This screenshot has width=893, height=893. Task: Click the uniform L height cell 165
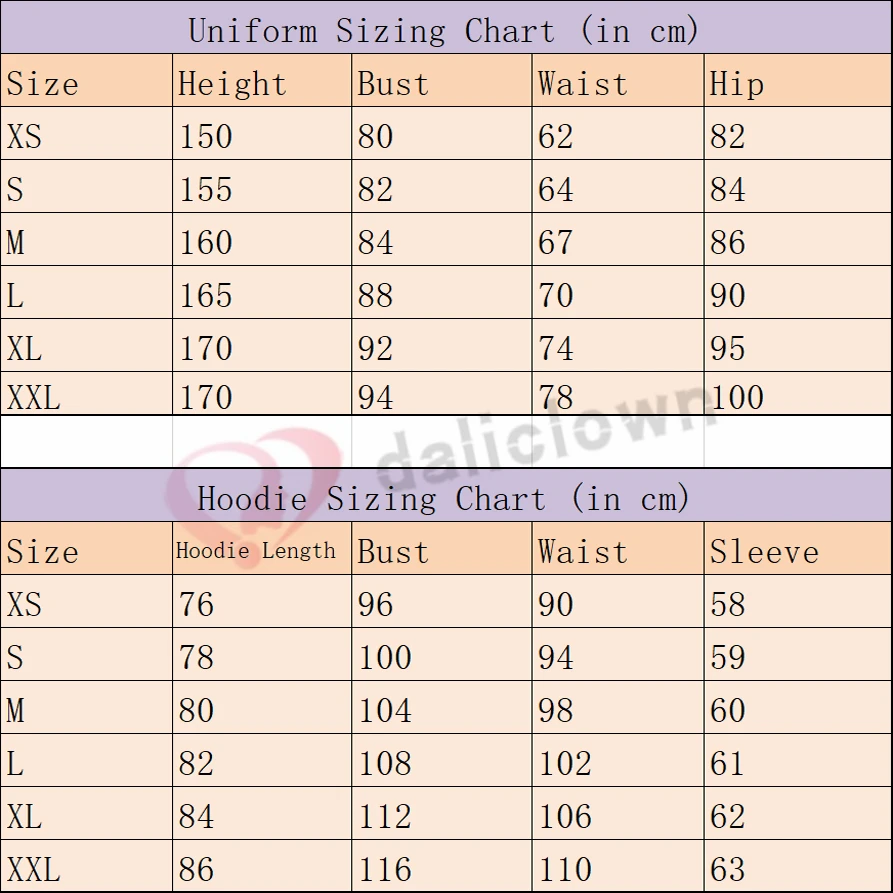206,296
